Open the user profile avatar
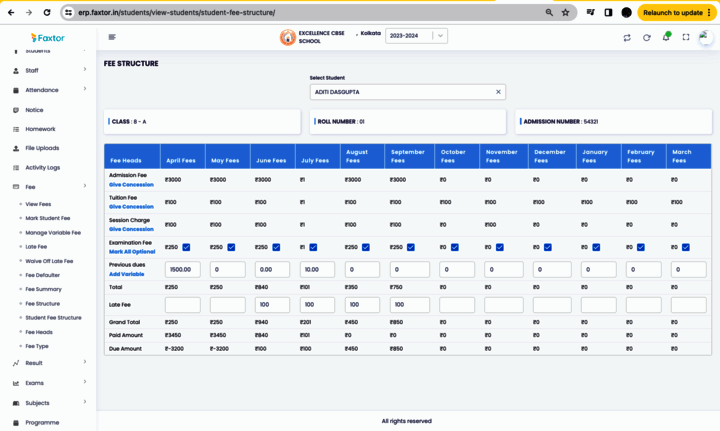The width and height of the screenshot is (720, 431). point(706,37)
